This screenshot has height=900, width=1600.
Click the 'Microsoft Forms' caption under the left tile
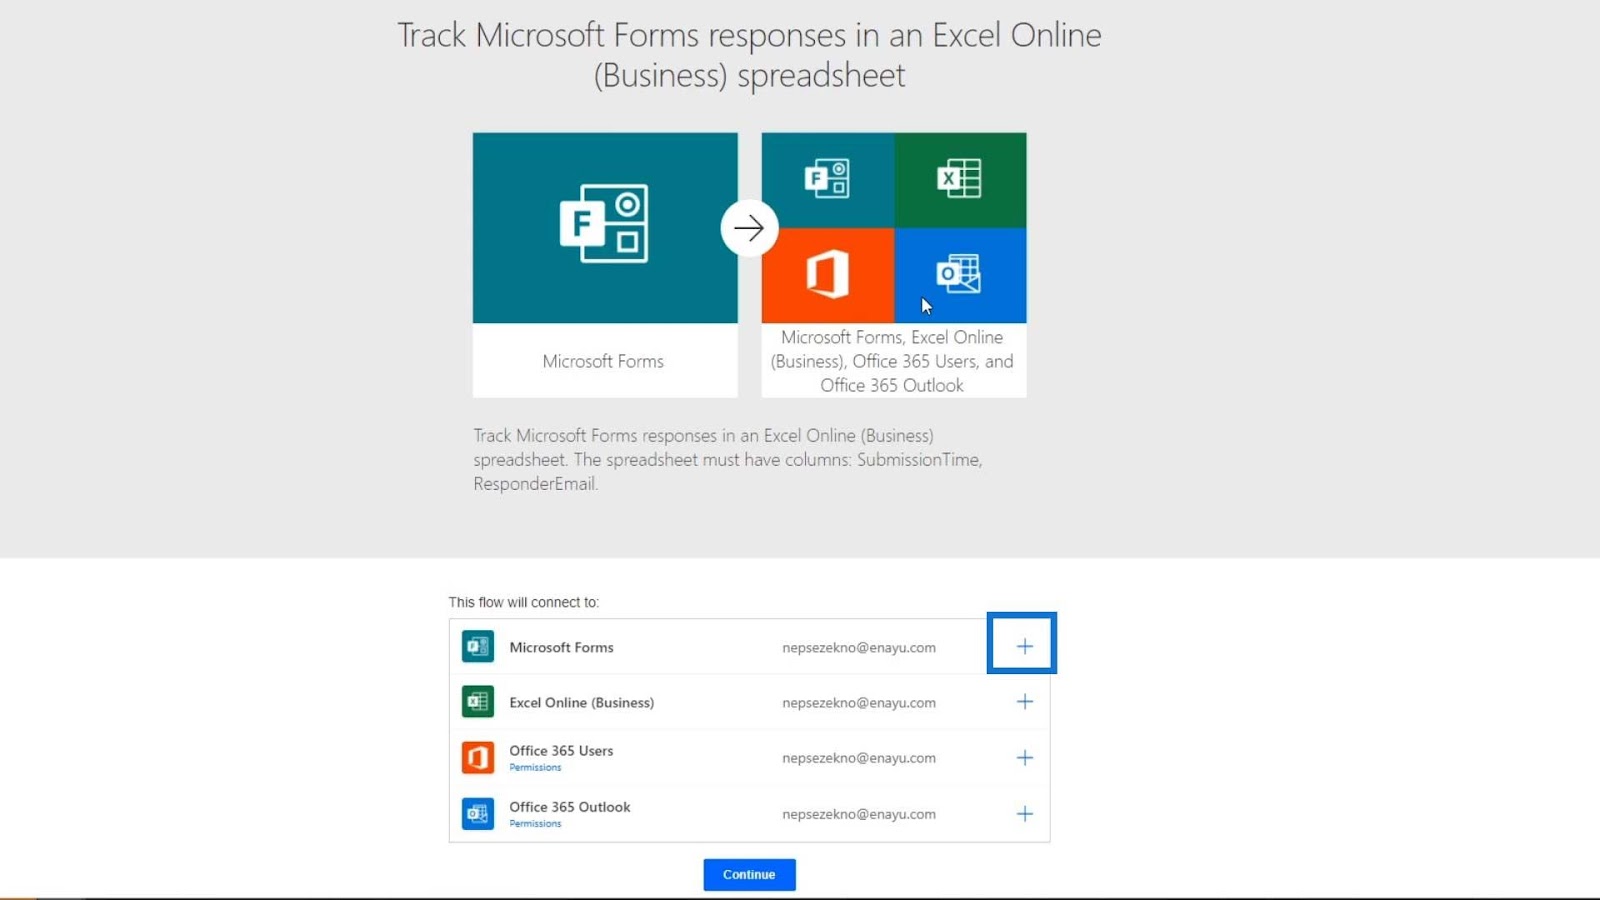(x=603, y=361)
